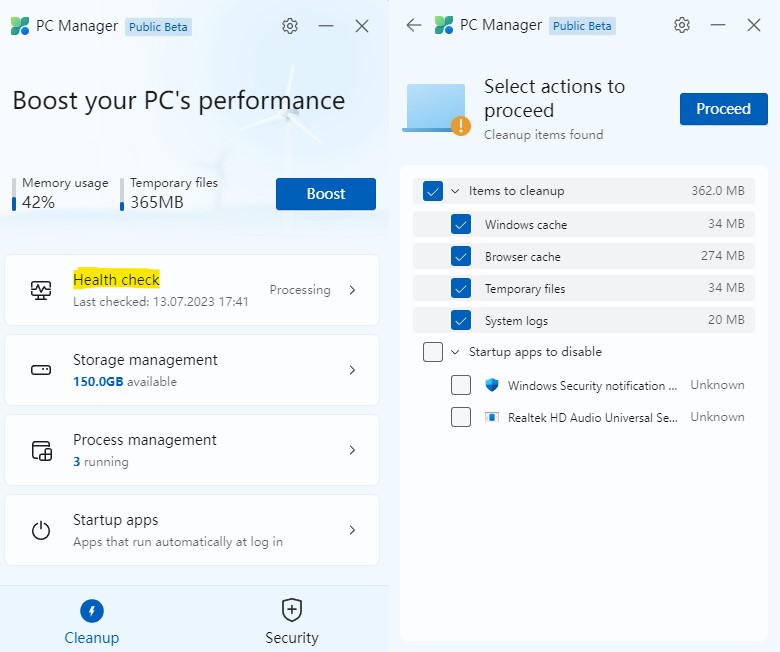Viewport: 780px width, 652px height.
Task: Click PC Manager logo in left window
Action: [20, 26]
